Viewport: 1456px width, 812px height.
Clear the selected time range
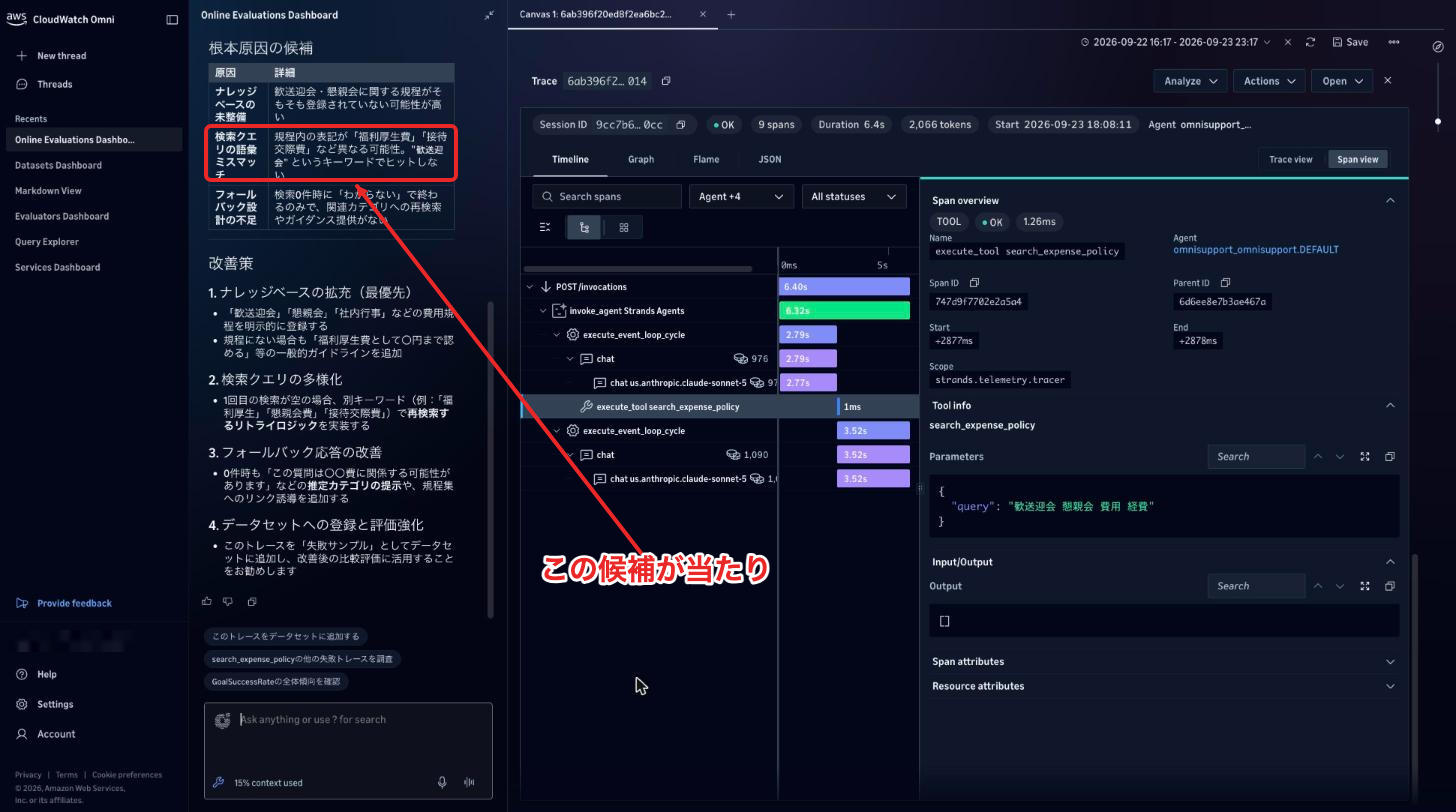(1287, 42)
